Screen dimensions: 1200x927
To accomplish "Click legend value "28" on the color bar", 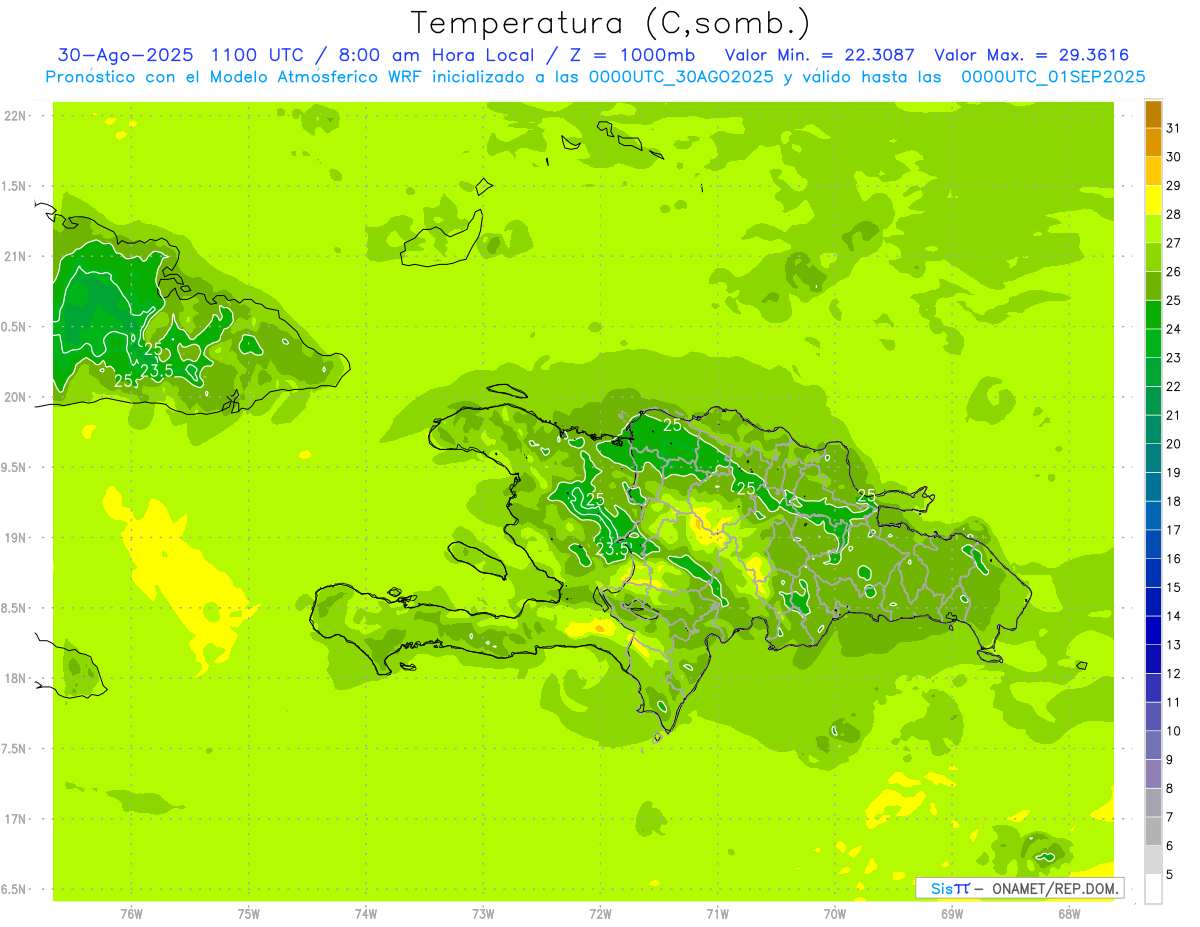I will tap(1173, 214).
